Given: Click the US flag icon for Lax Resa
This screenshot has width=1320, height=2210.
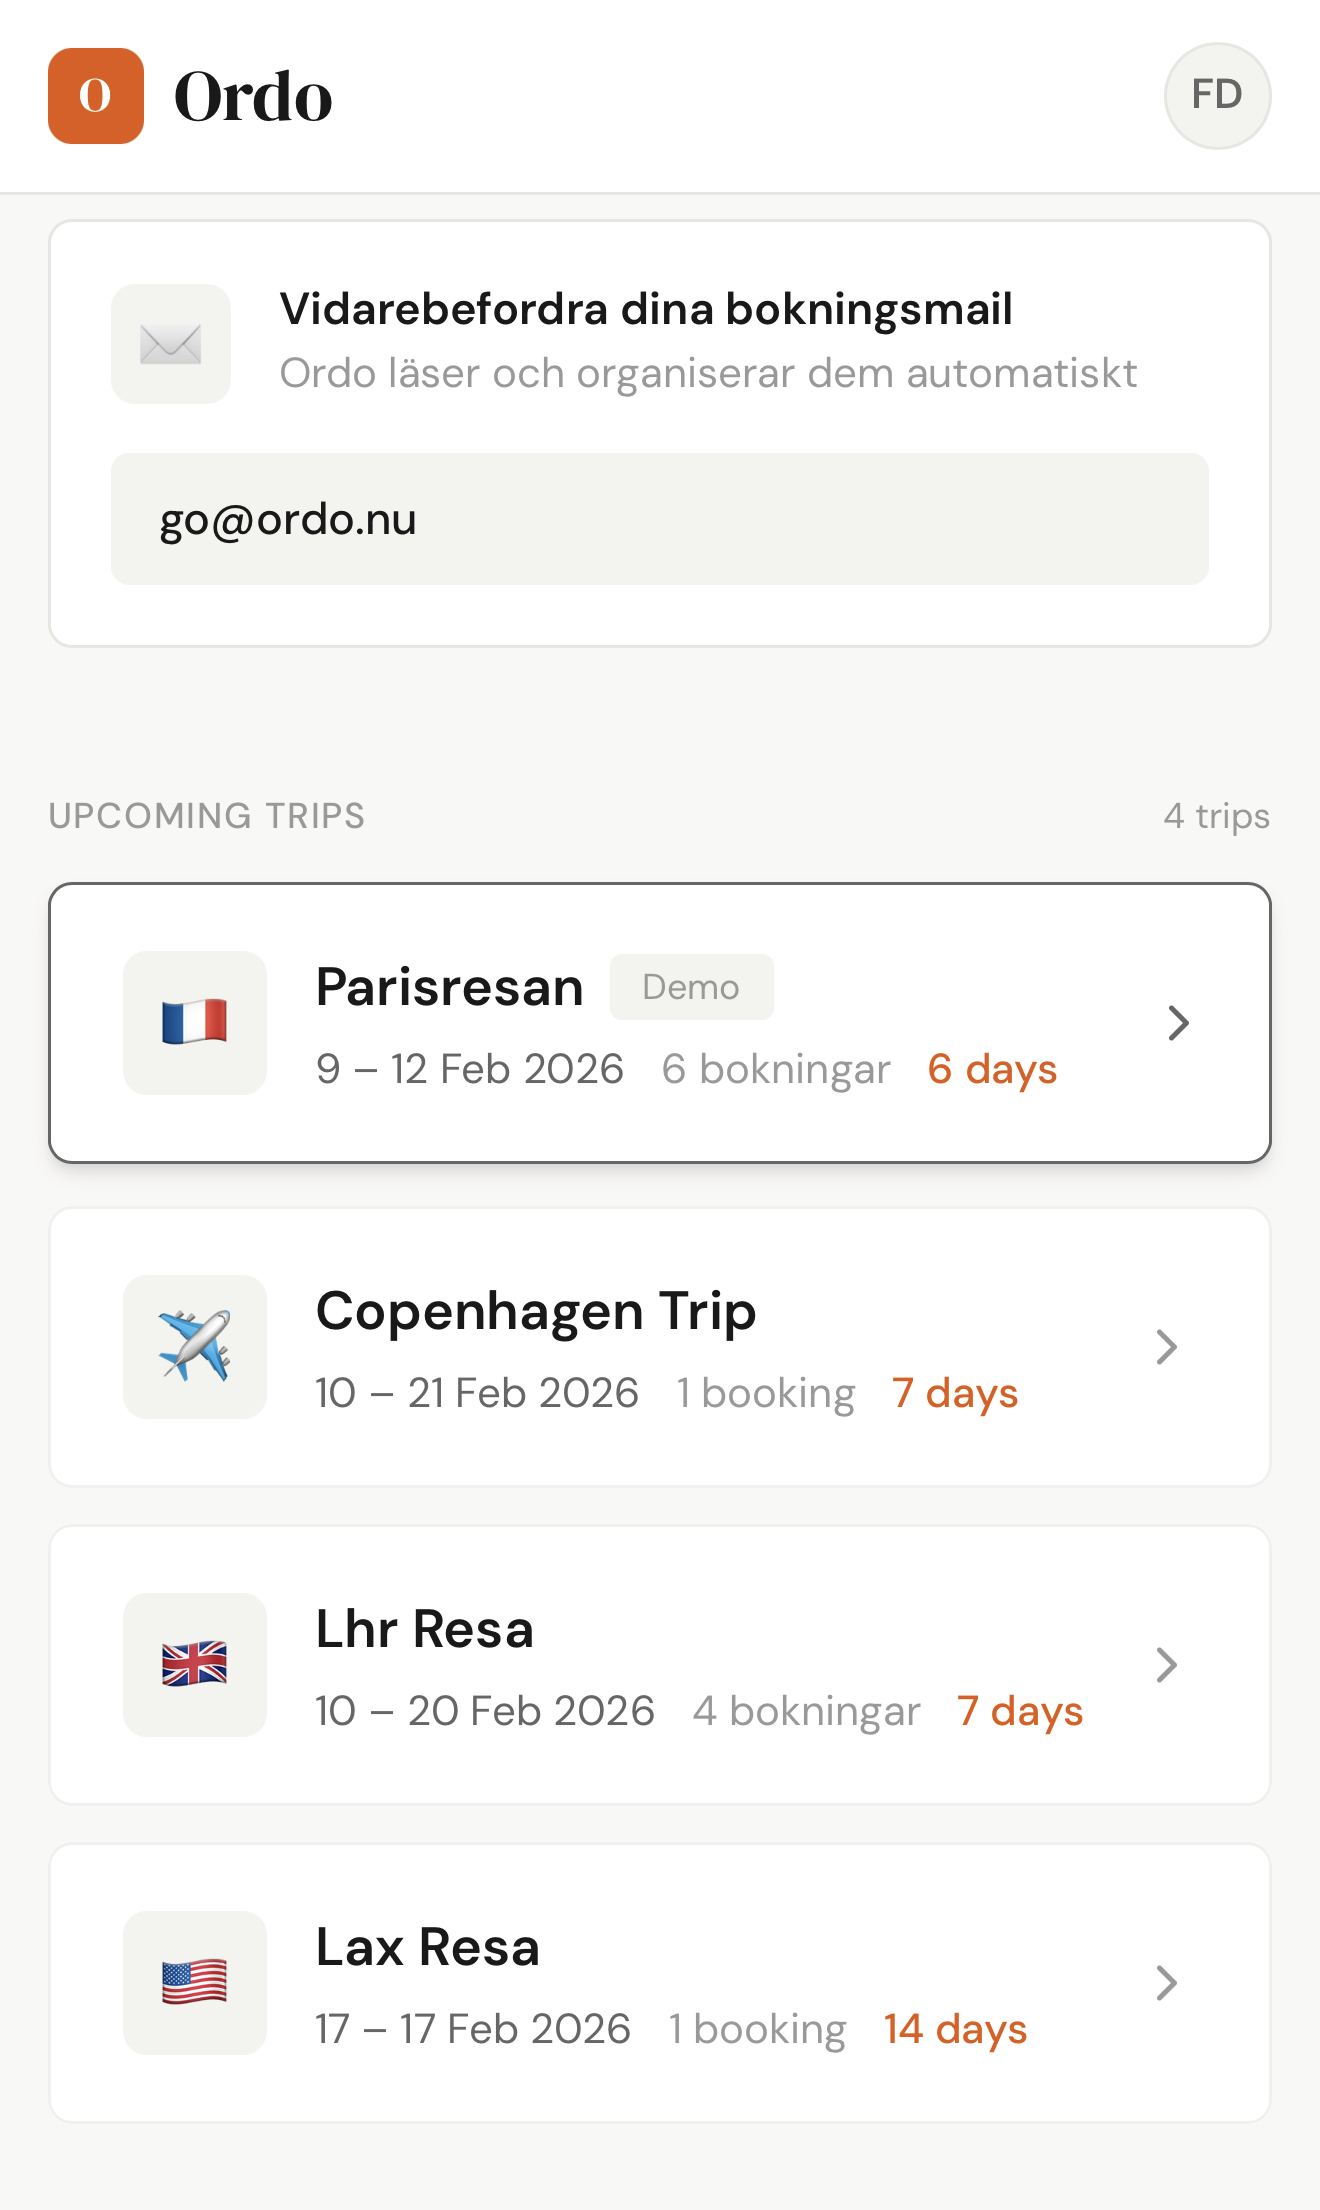Looking at the screenshot, I should (x=195, y=1983).
